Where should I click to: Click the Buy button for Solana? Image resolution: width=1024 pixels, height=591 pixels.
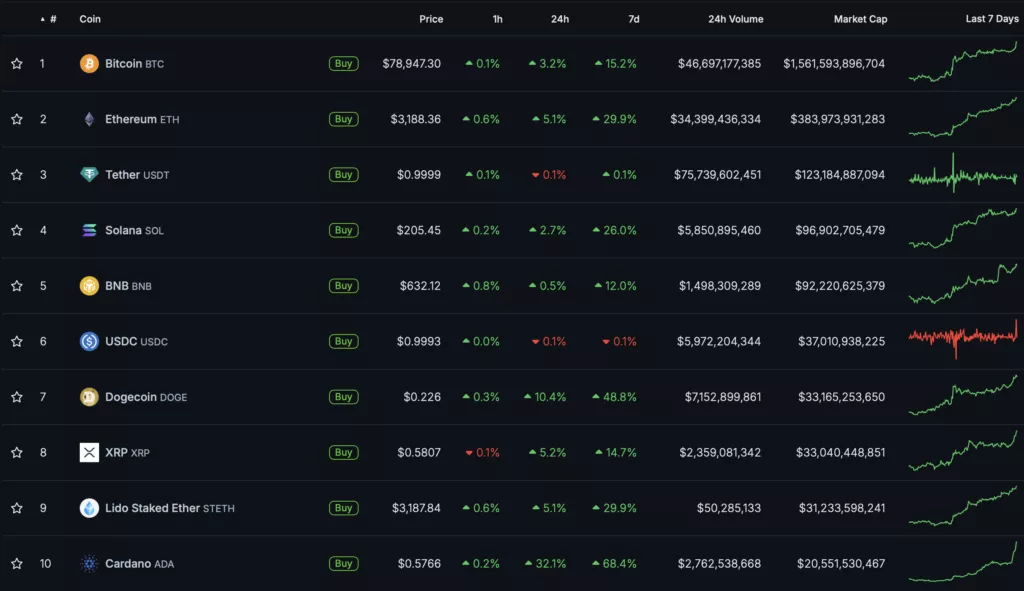point(344,230)
